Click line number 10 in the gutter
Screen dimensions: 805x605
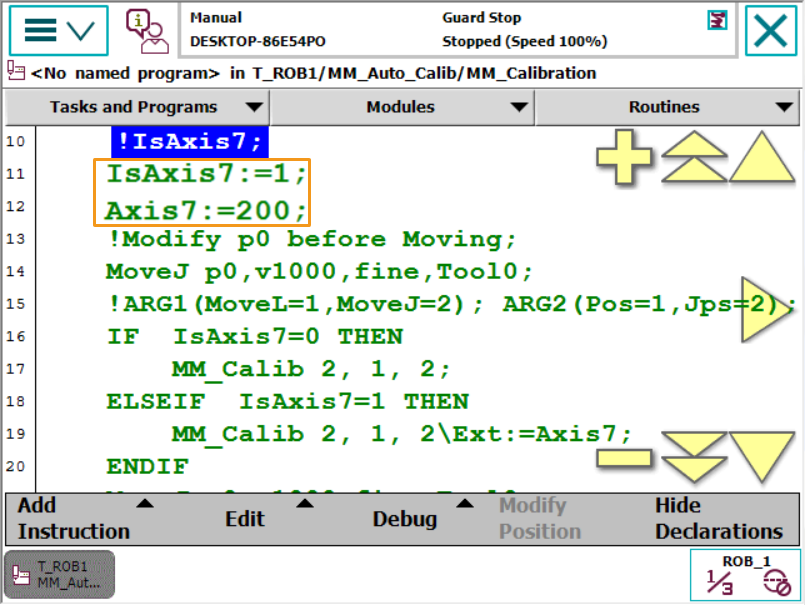tap(16, 141)
